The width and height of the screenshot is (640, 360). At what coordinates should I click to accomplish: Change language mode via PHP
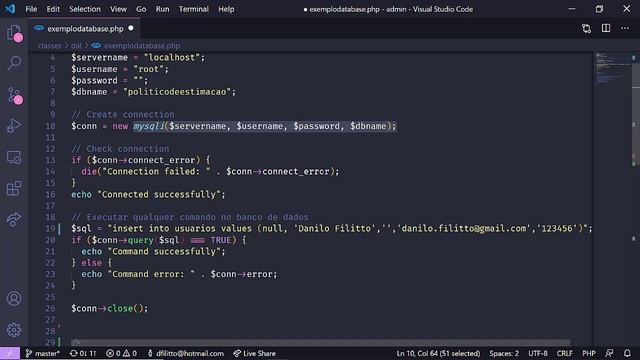point(589,353)
